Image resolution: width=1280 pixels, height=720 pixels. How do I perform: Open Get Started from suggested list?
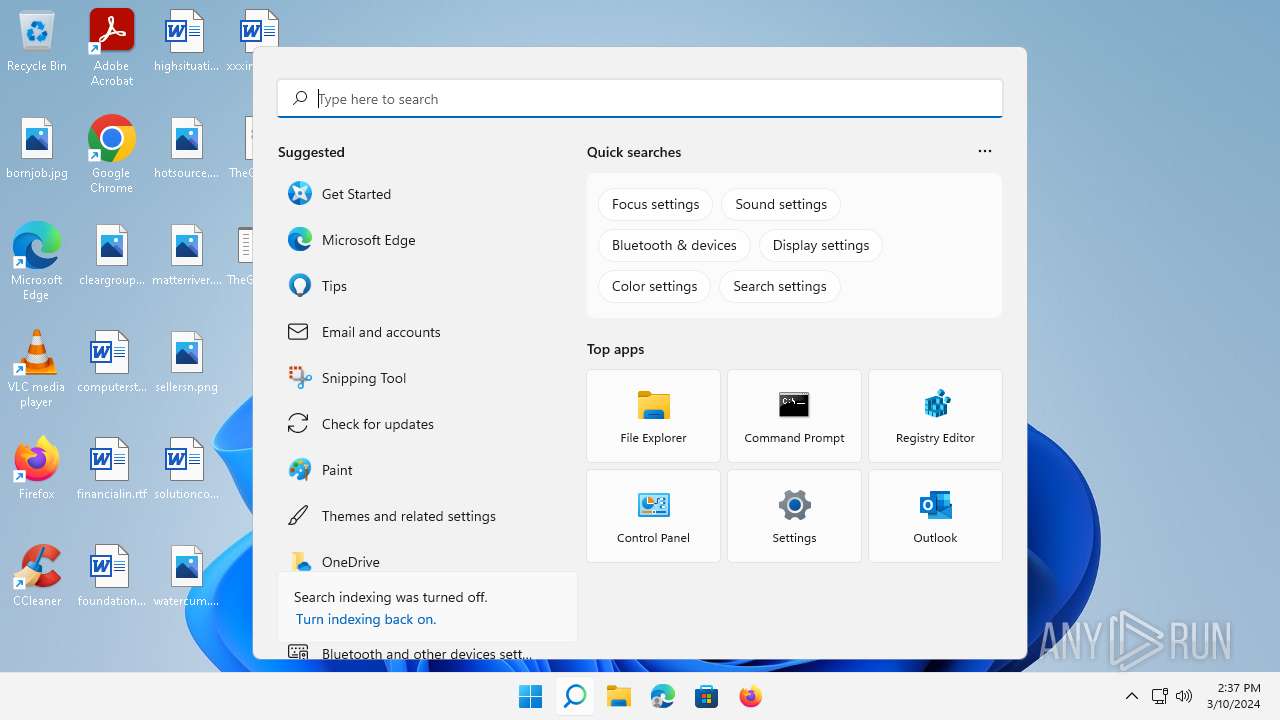pos(427,194)
